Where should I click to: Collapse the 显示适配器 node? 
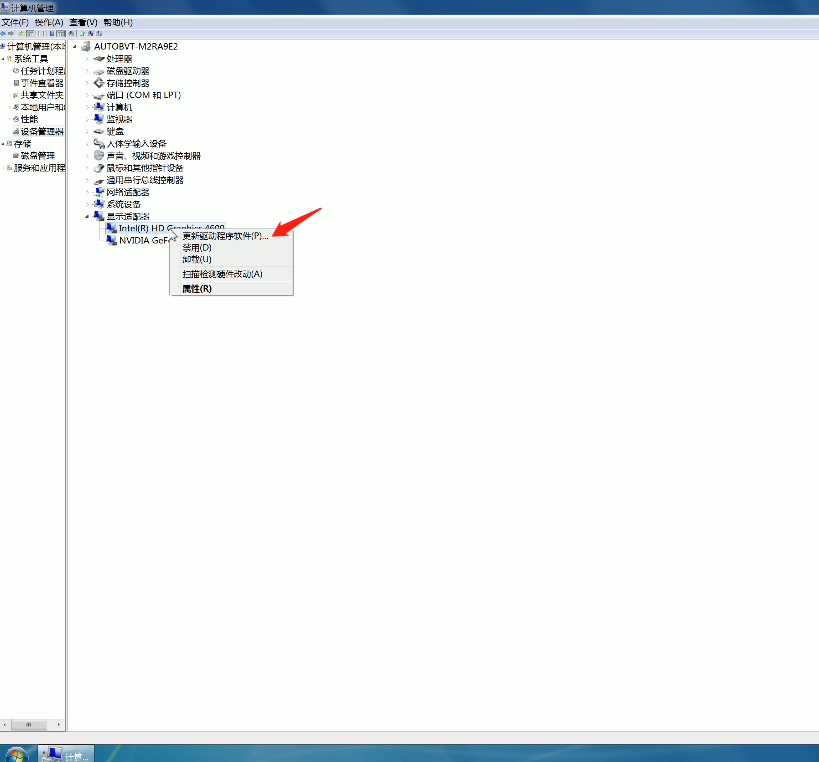[87, 216]
